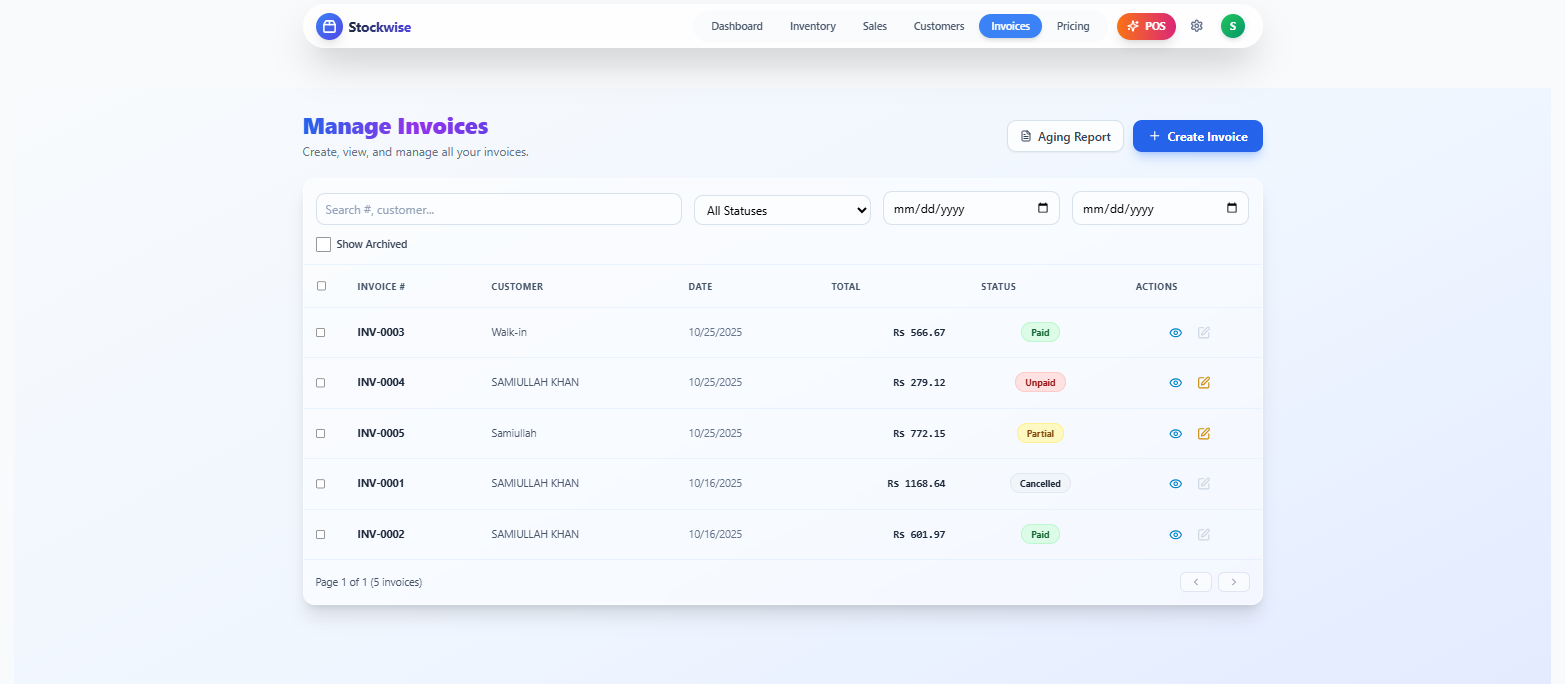The height and width of the screenshot is (684, 1565).
Task: Open the second date filter calendar picker
Action: pos(1232,208)
